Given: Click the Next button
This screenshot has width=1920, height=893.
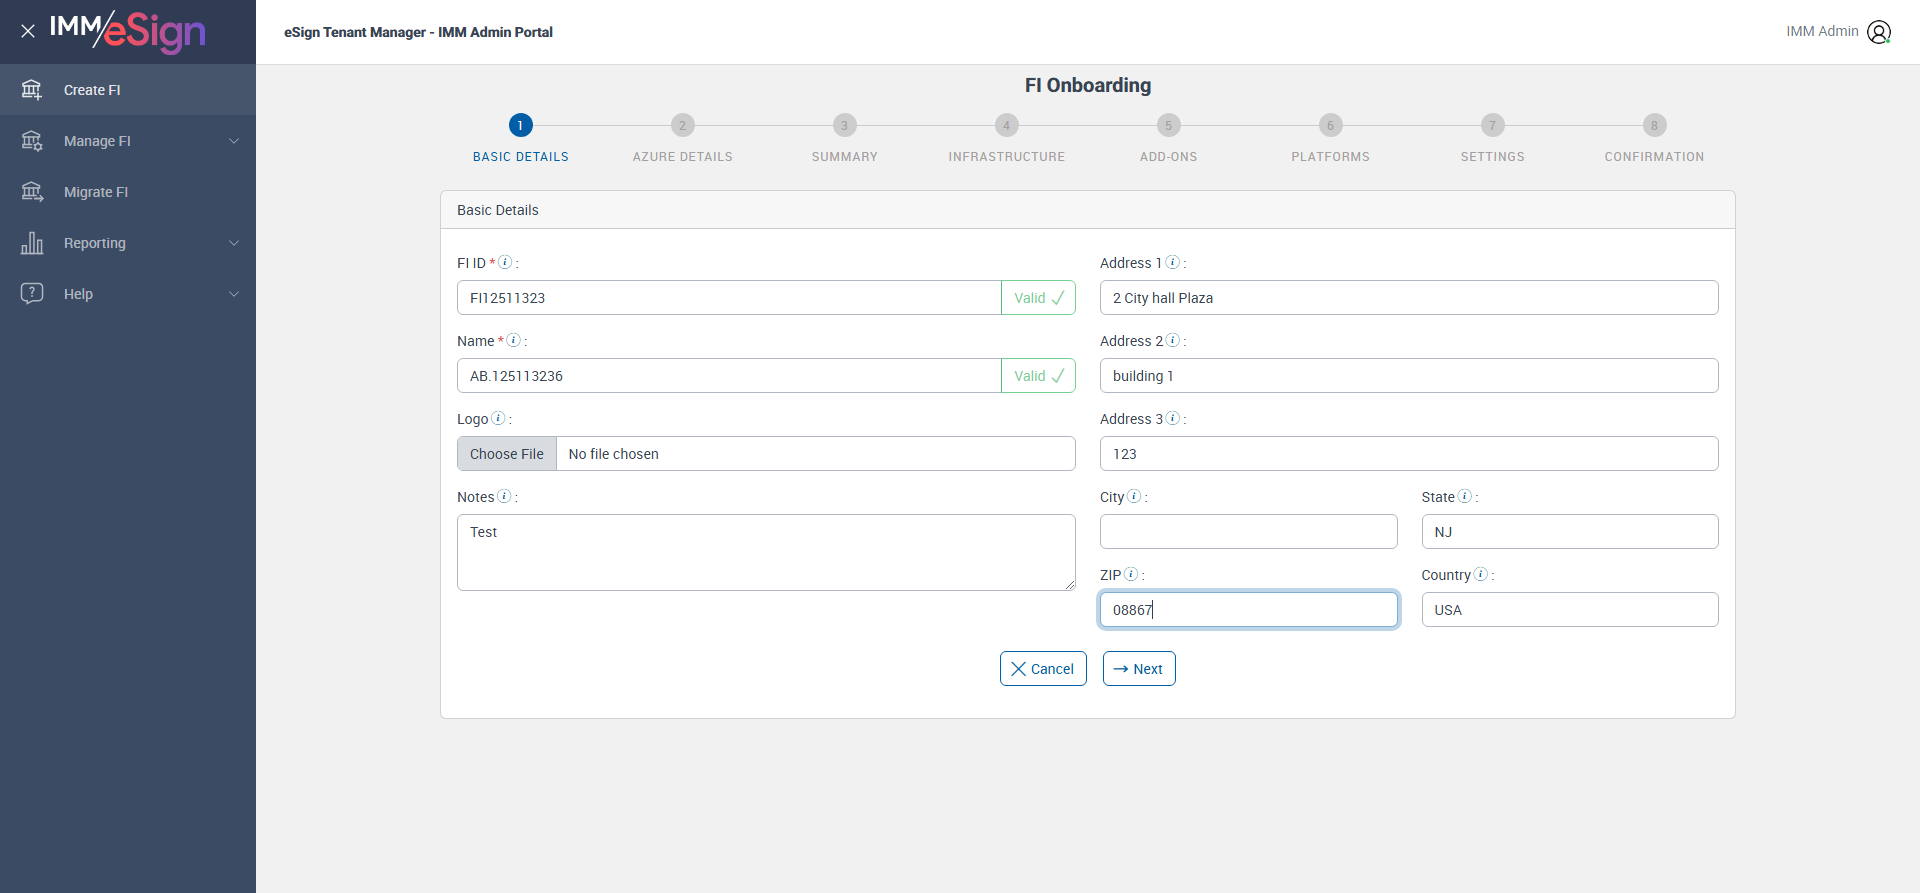Looking at the screenshot, I should coord(1139,669).
